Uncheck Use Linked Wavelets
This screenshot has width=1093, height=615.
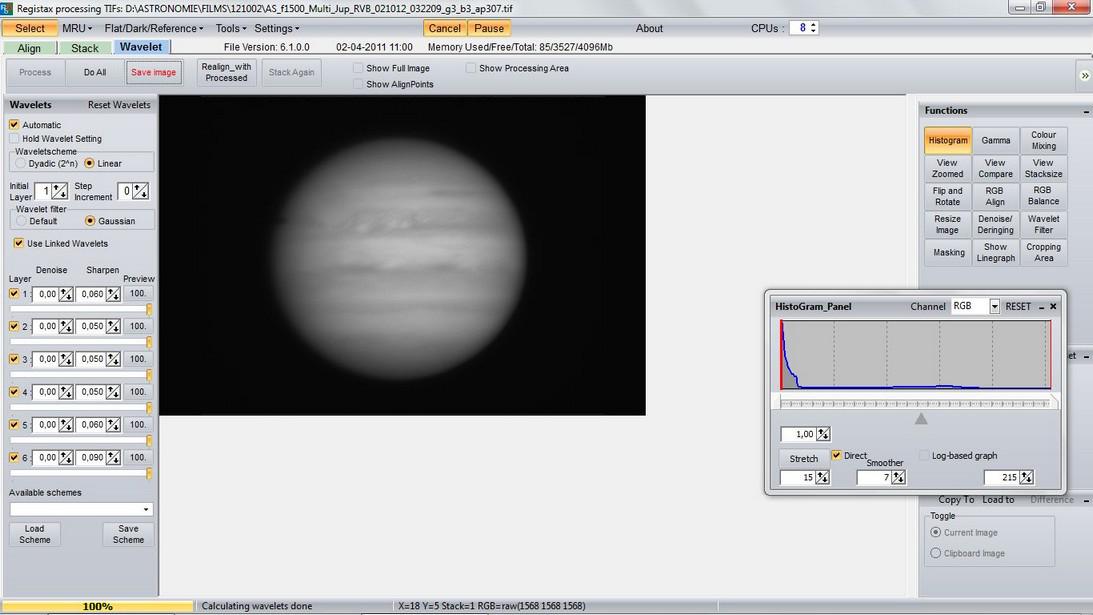(x=18, y=243)
